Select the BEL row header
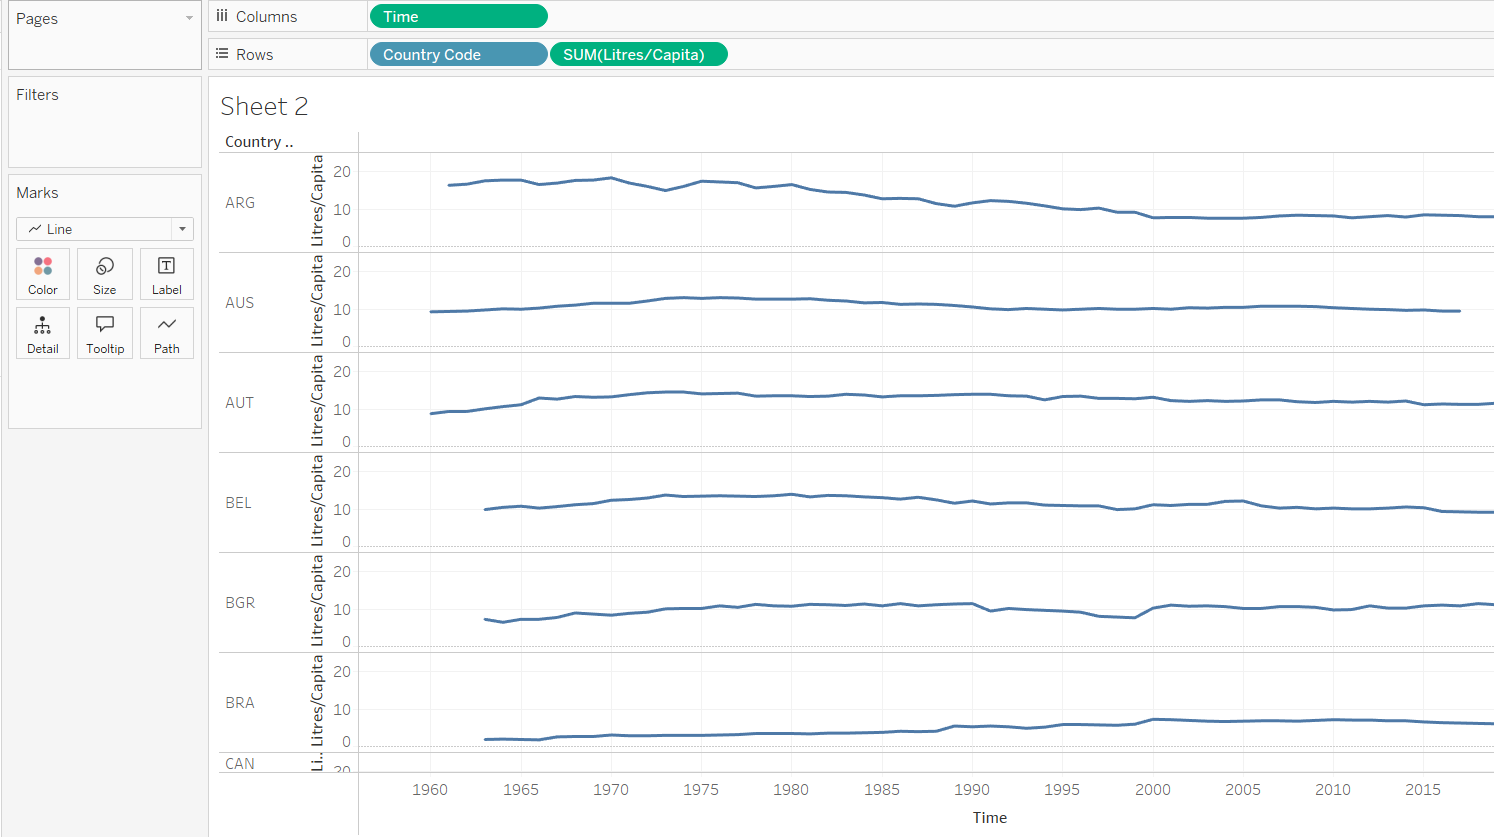Image resolution: width=1494 pixels, height=837 pixels. click(239, 503)
